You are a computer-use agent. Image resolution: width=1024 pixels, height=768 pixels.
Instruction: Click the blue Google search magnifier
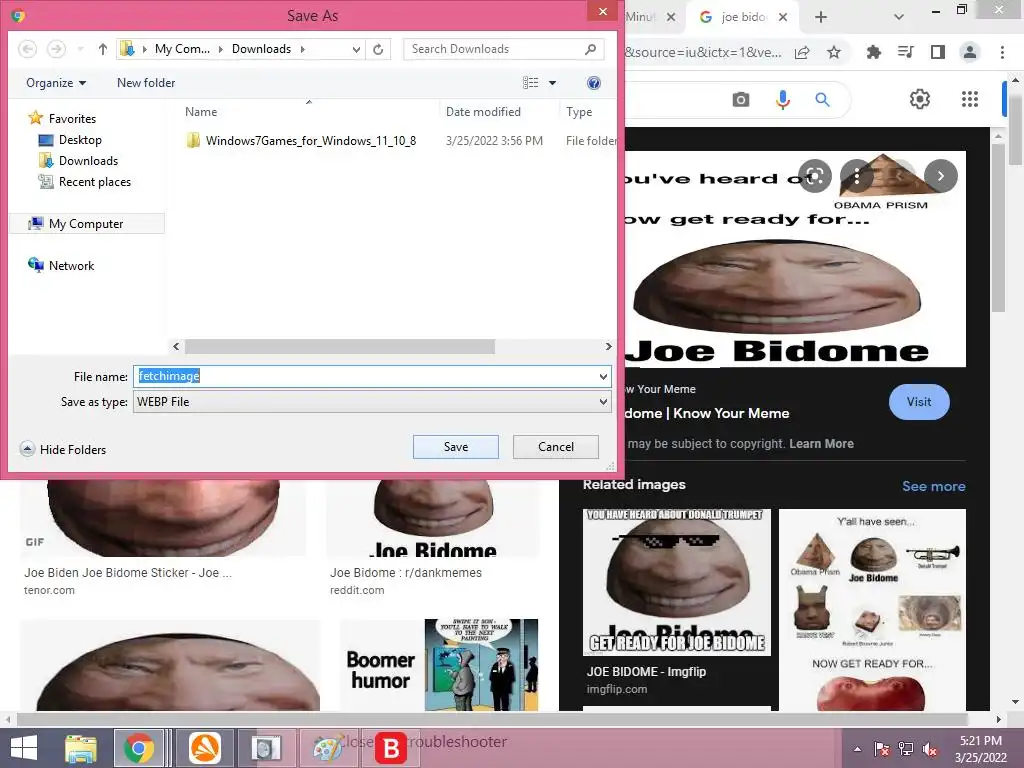[823, 99]
